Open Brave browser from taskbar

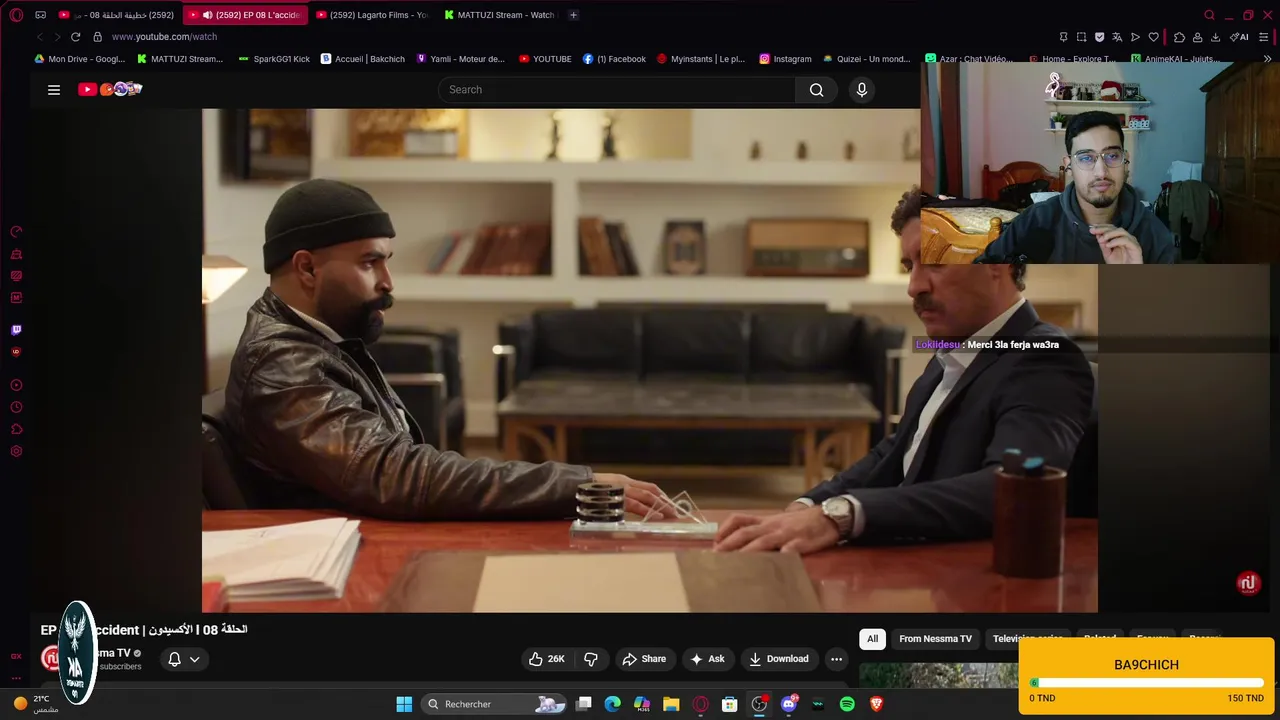[x=876, y=704]
